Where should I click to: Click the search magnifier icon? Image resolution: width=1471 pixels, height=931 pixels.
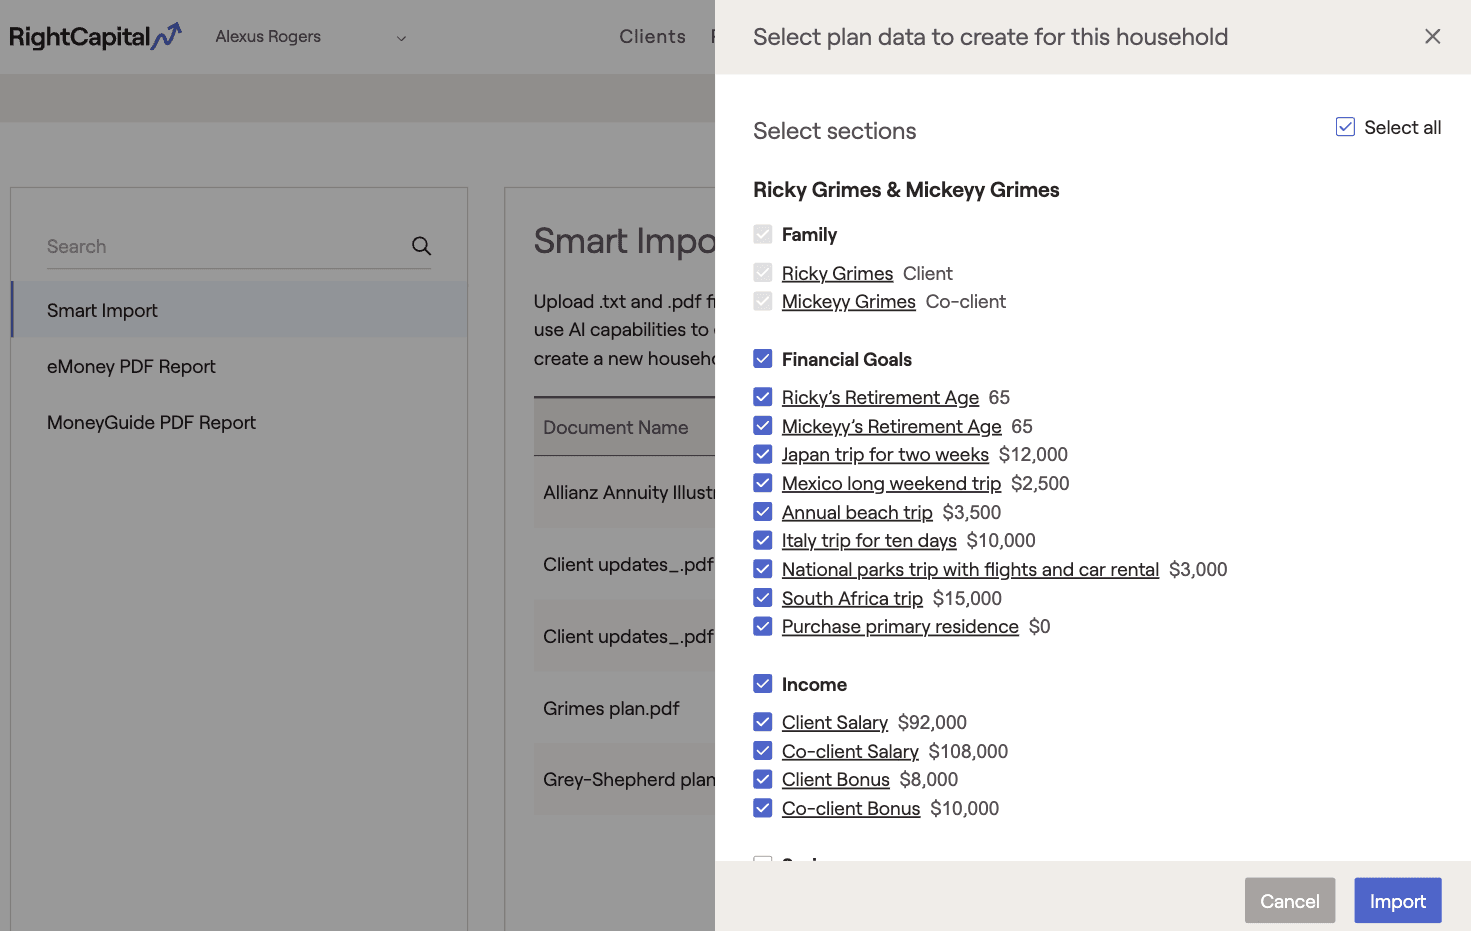(x=421, y=246)
